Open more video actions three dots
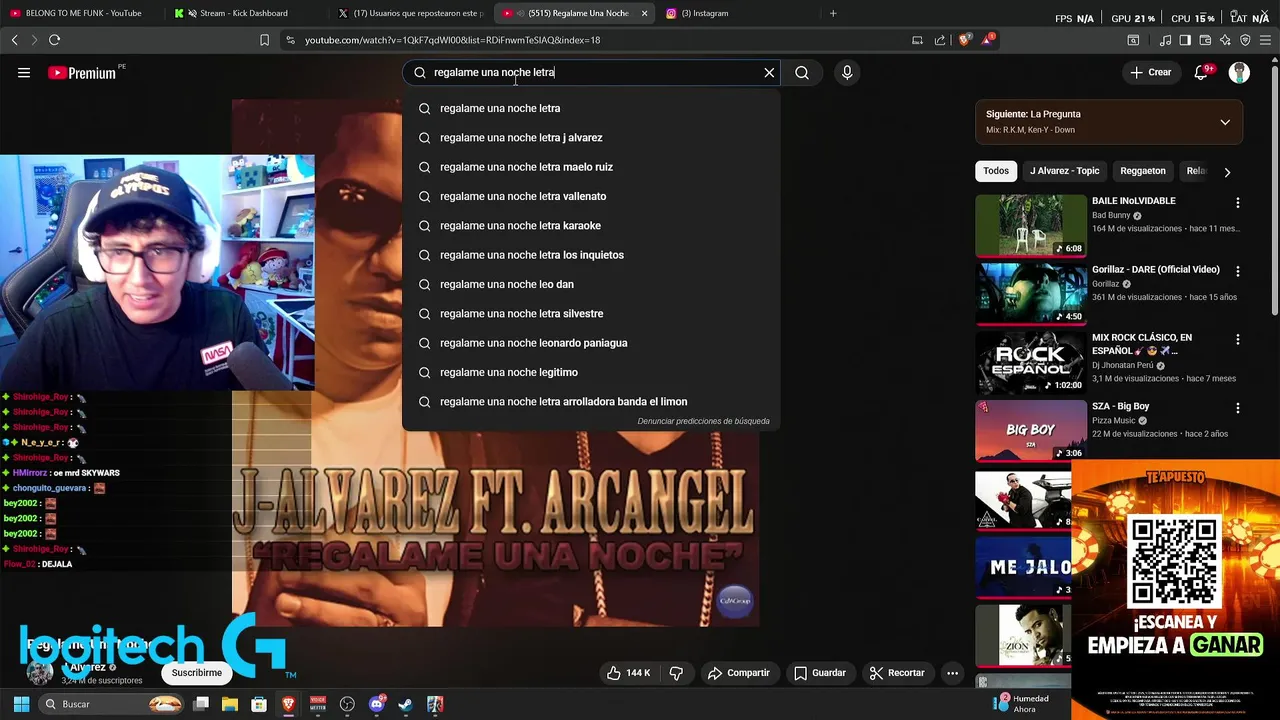The width and height of the screenshot is (1280, 720). pos(953,673)
